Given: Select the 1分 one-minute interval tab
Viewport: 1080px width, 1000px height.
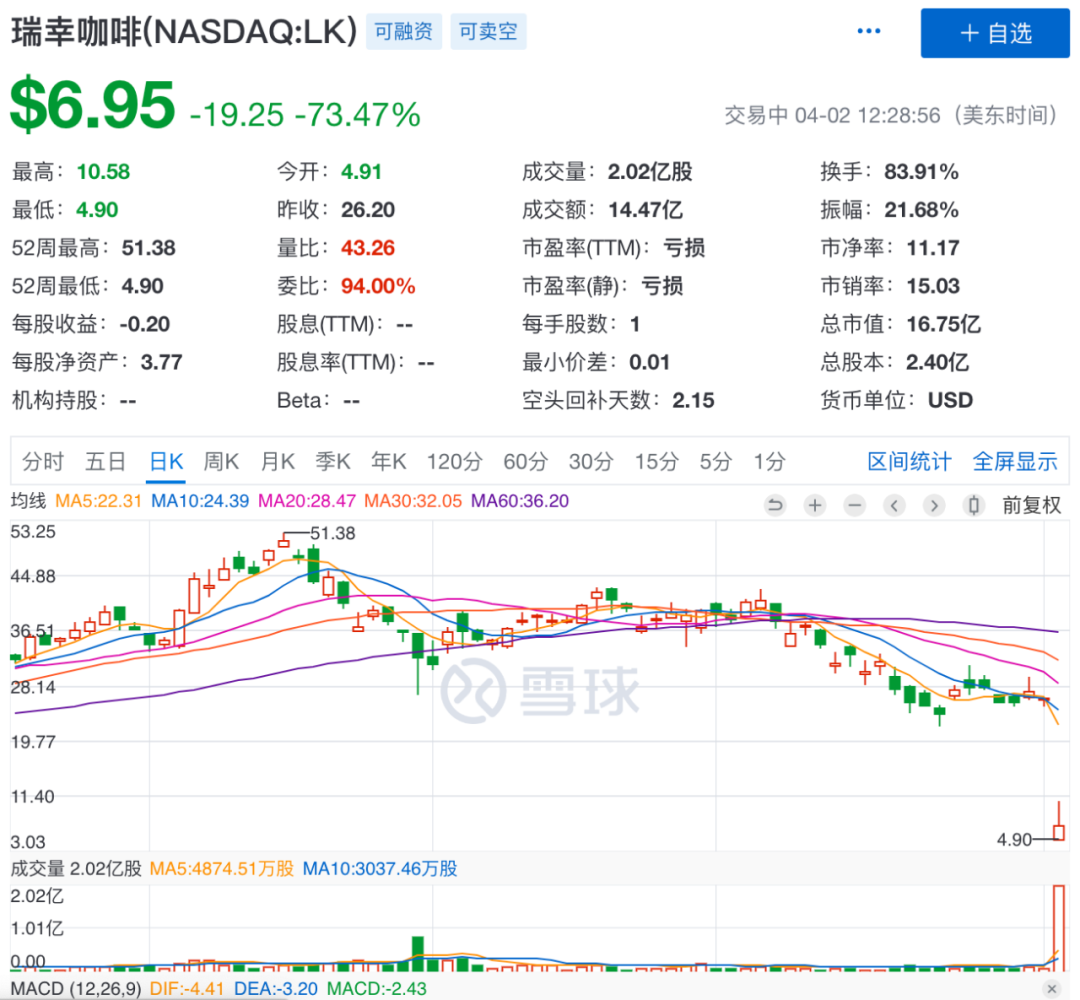Looking at the screenshot, I should (769, 461).
